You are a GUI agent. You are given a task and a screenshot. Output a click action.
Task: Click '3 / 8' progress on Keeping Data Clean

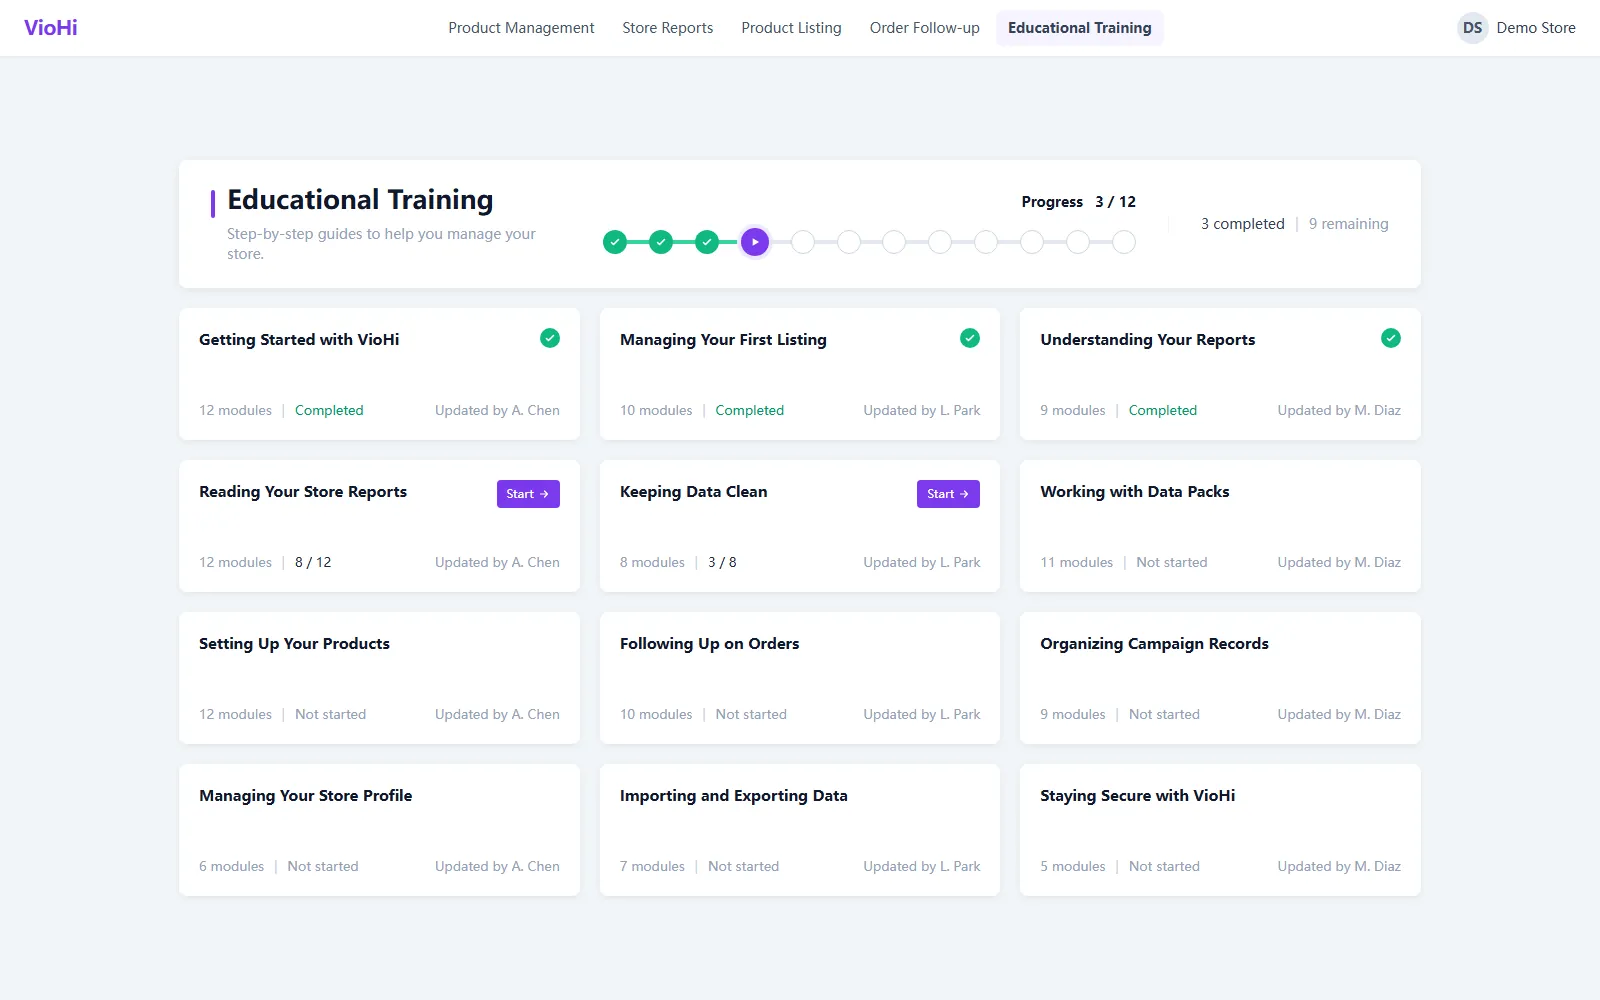click(722, 562)
